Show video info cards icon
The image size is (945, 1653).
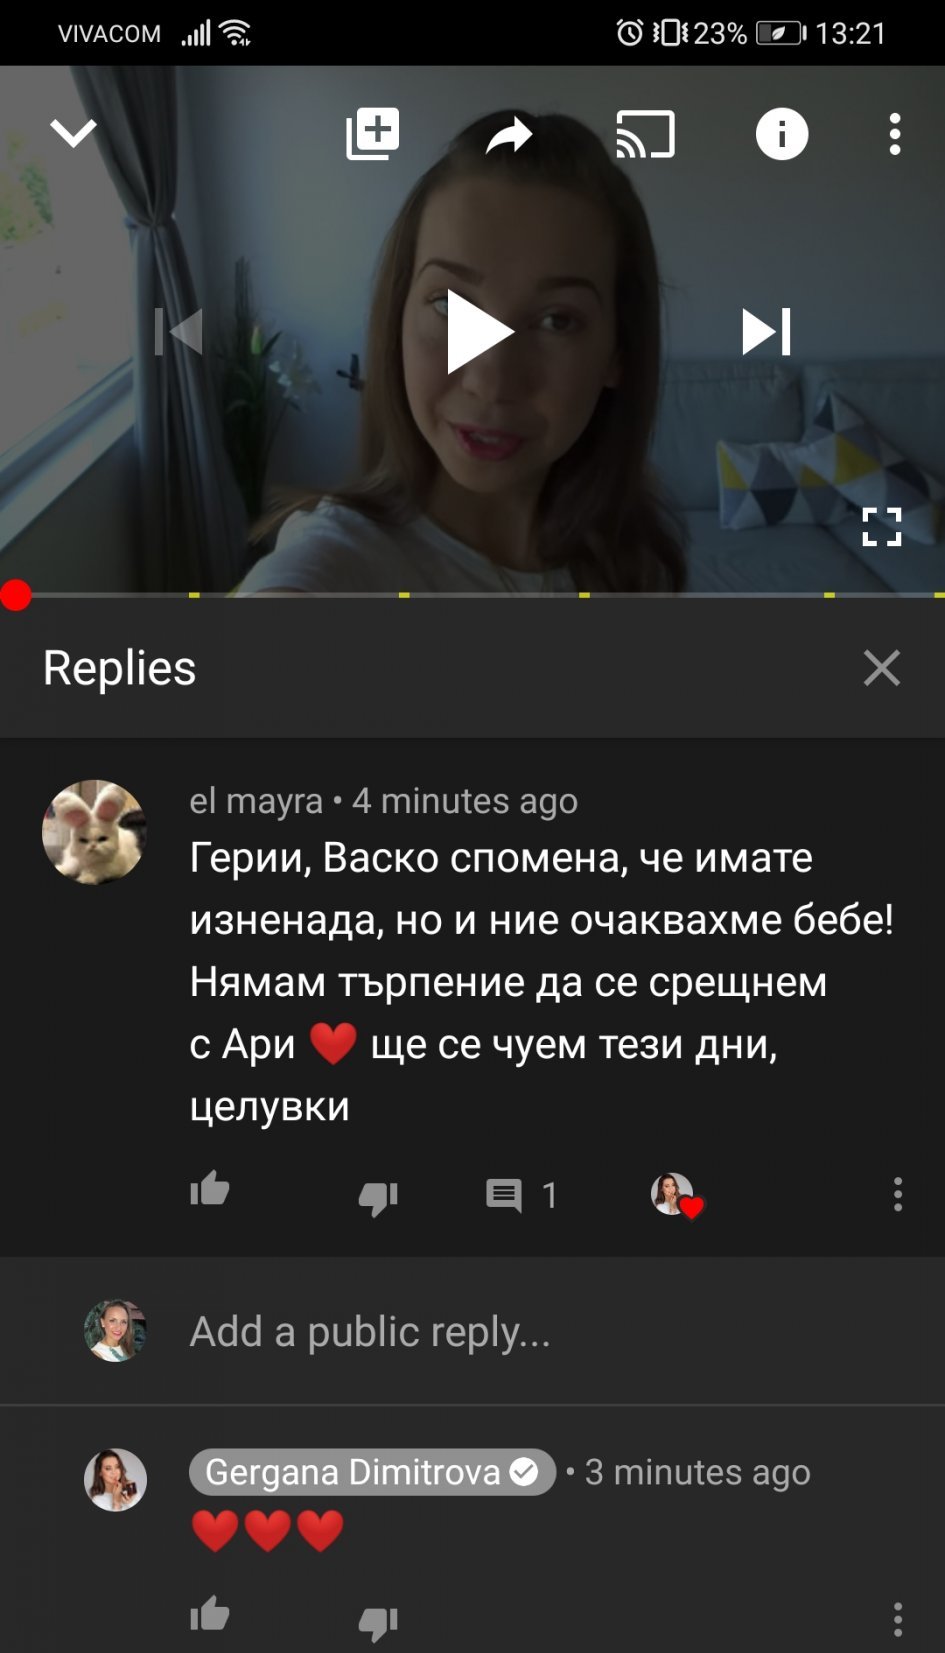(x=782, y=134)
